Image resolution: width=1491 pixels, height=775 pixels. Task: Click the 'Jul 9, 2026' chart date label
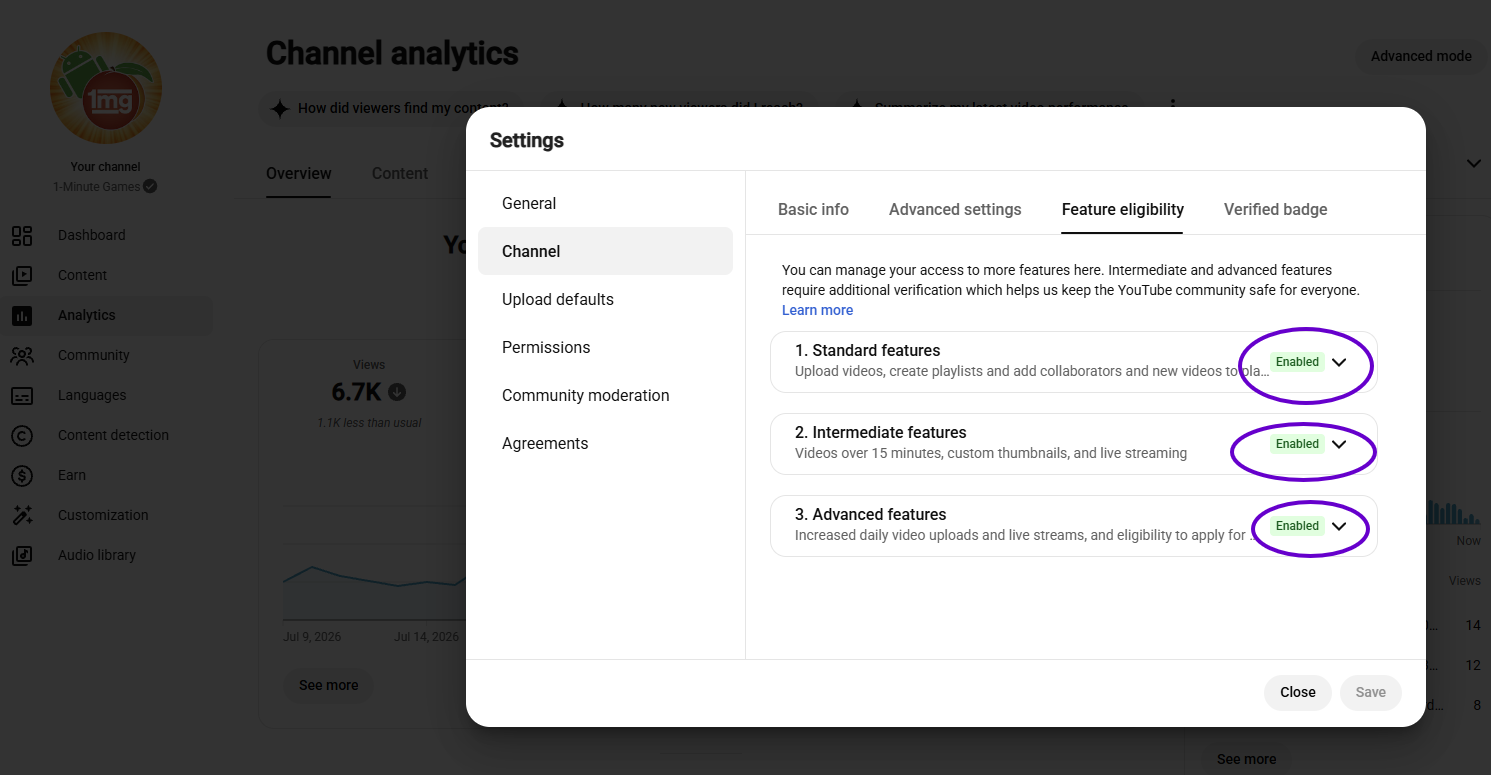pos(312,637)
